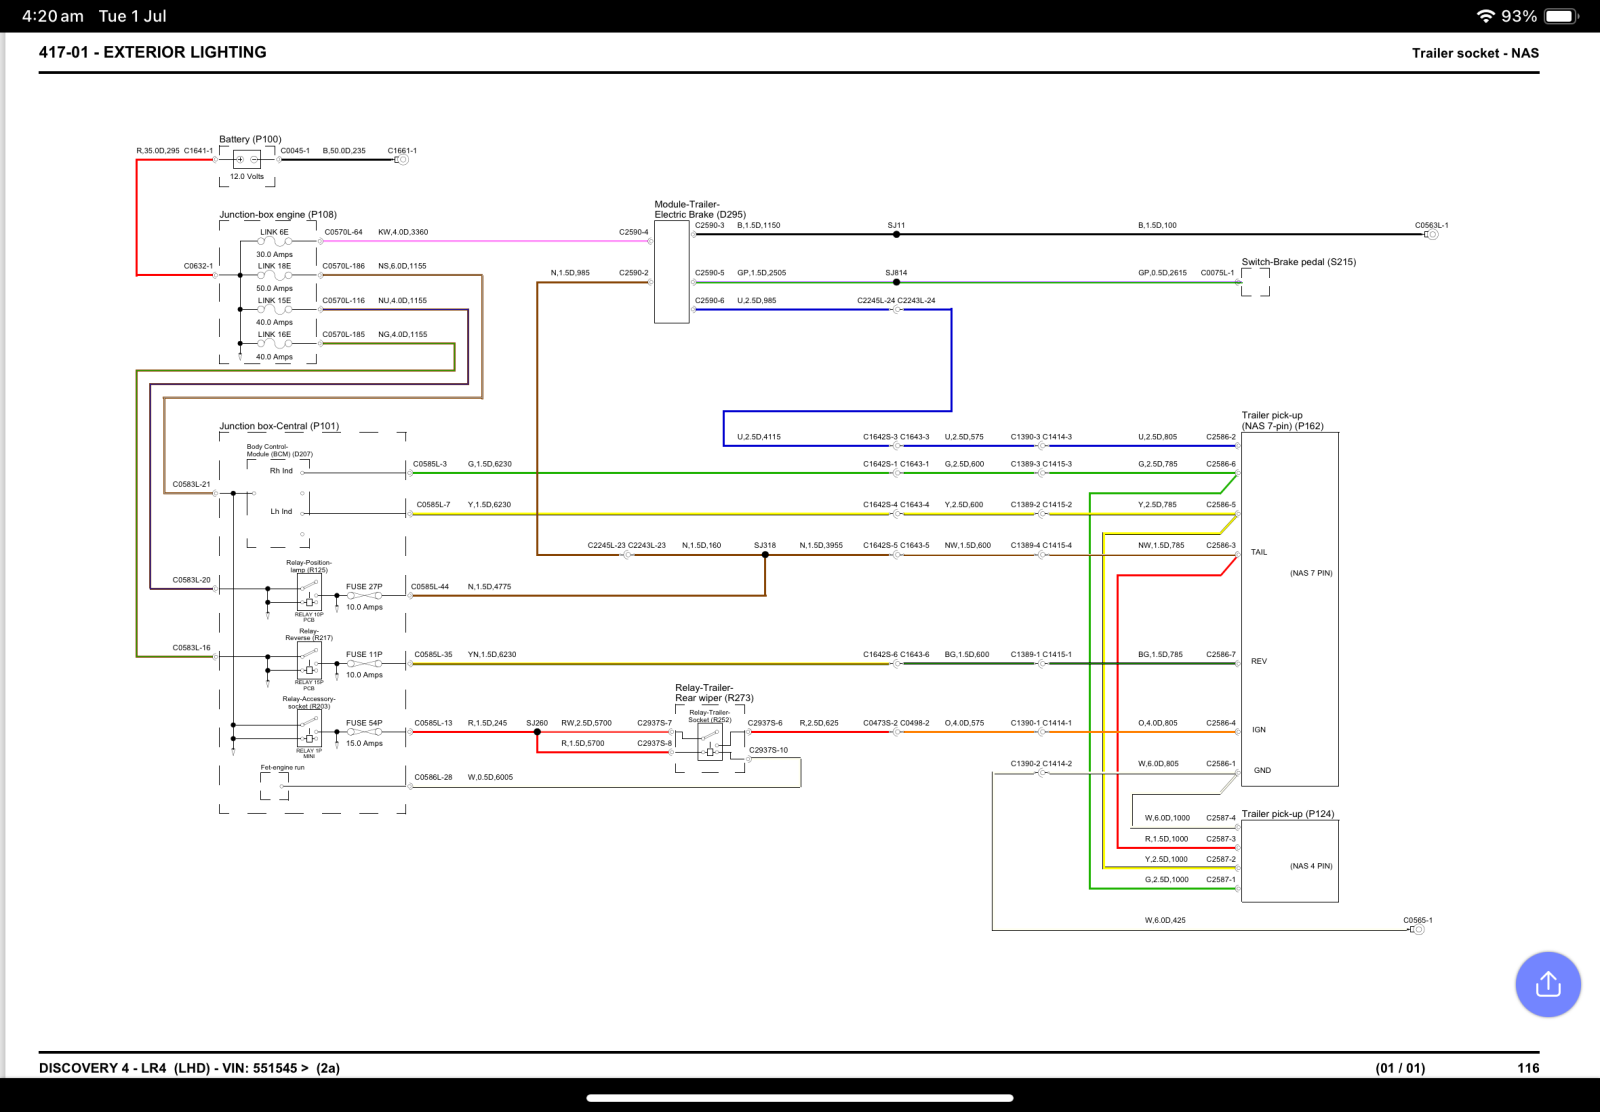The width and height of the screenshot is (1600, 1112).
Task: Tap the C0565-1 ground terminal symbol
Action: tap(1417, 930)
